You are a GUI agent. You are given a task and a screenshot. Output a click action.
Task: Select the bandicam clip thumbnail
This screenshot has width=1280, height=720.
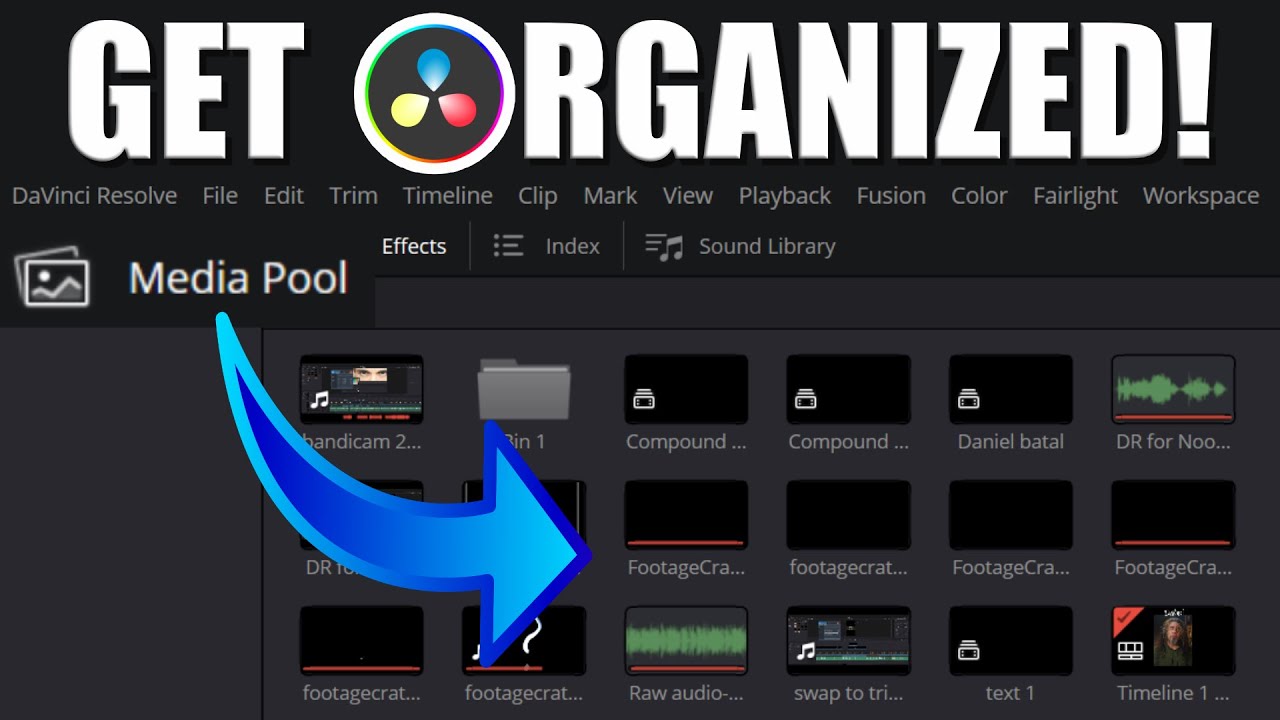coord(362,389)
